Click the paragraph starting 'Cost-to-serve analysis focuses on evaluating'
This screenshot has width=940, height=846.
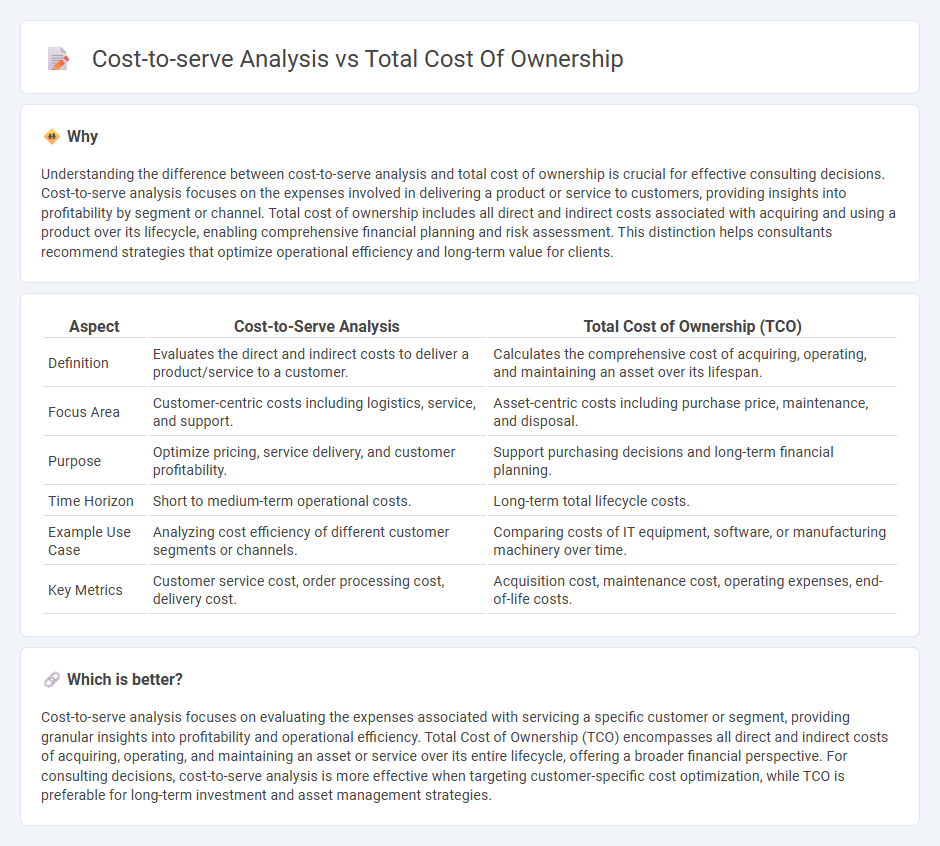pyautogui.click(x=465, y=756)
